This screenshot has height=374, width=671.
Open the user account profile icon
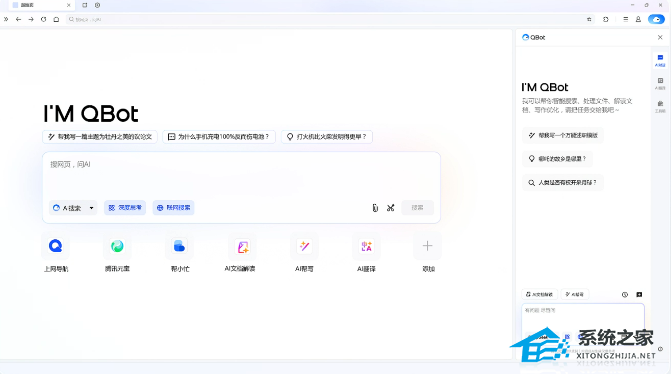pyautogui.click(x=638, y=19)
